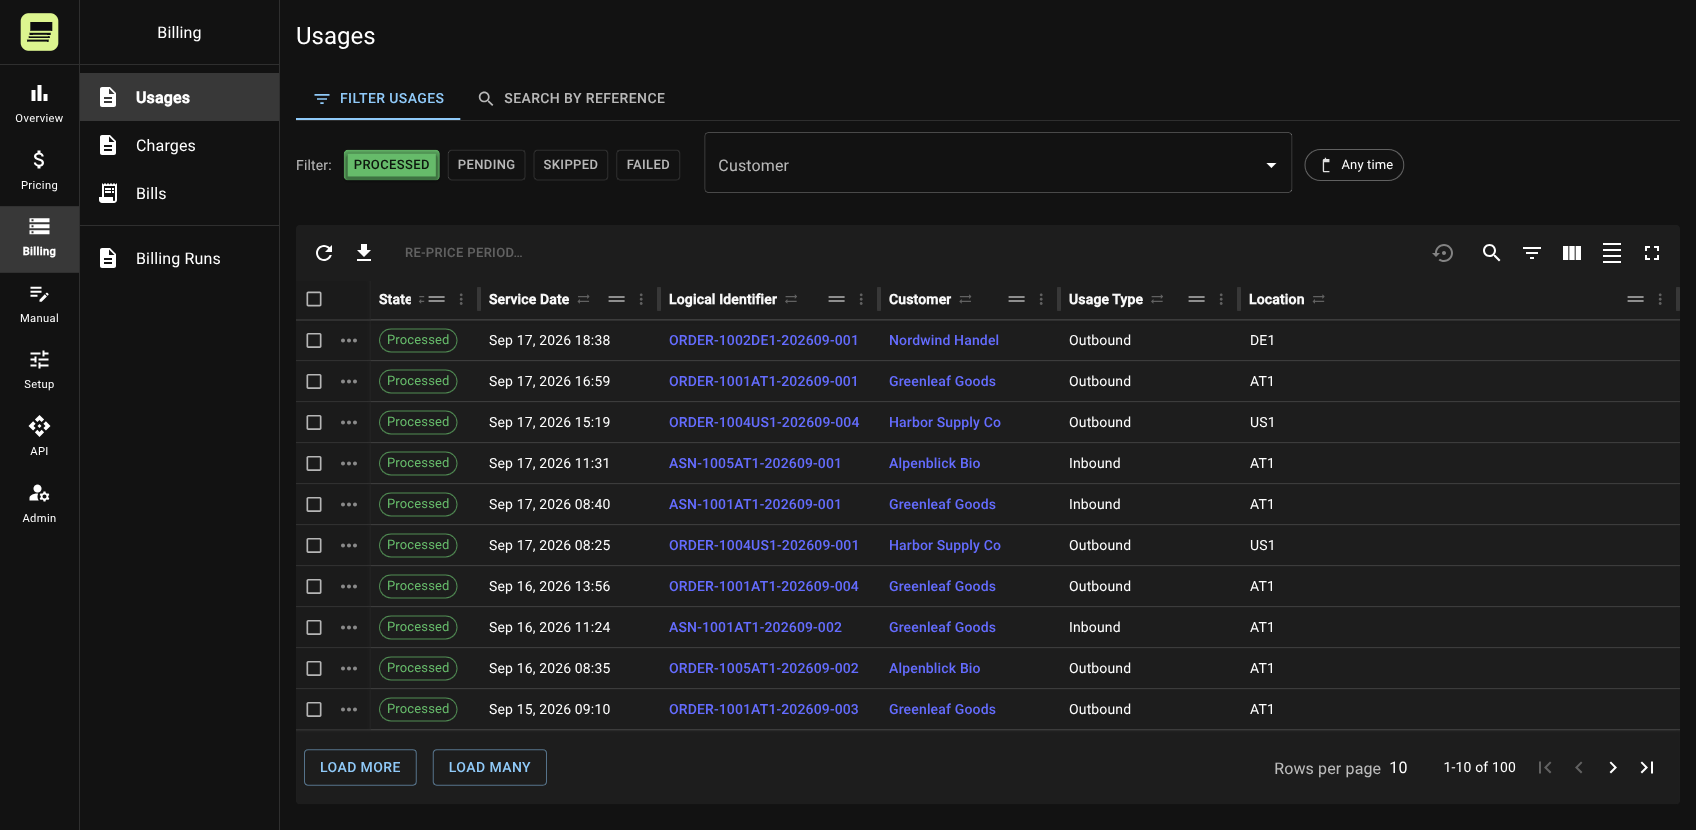
Task: Tick the checkbox for ORDER-1001AT1-202609-003
Action: tap(314, 709)
